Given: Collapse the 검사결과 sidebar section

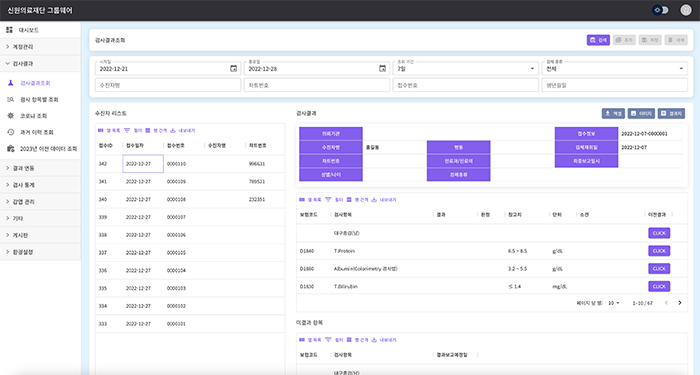Looking at the screenshot, I should pos(40,63).
